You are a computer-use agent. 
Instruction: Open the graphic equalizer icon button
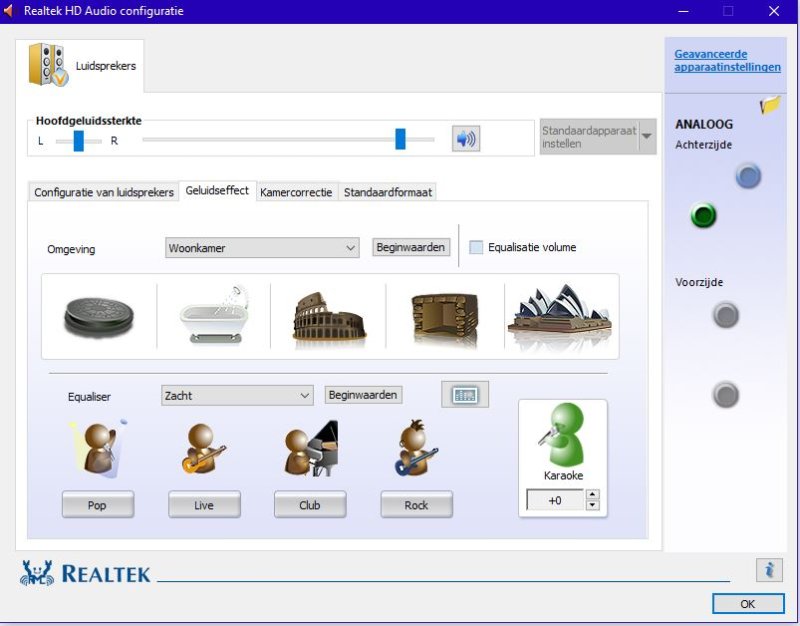pyautogui.click(x=465, y=395)
